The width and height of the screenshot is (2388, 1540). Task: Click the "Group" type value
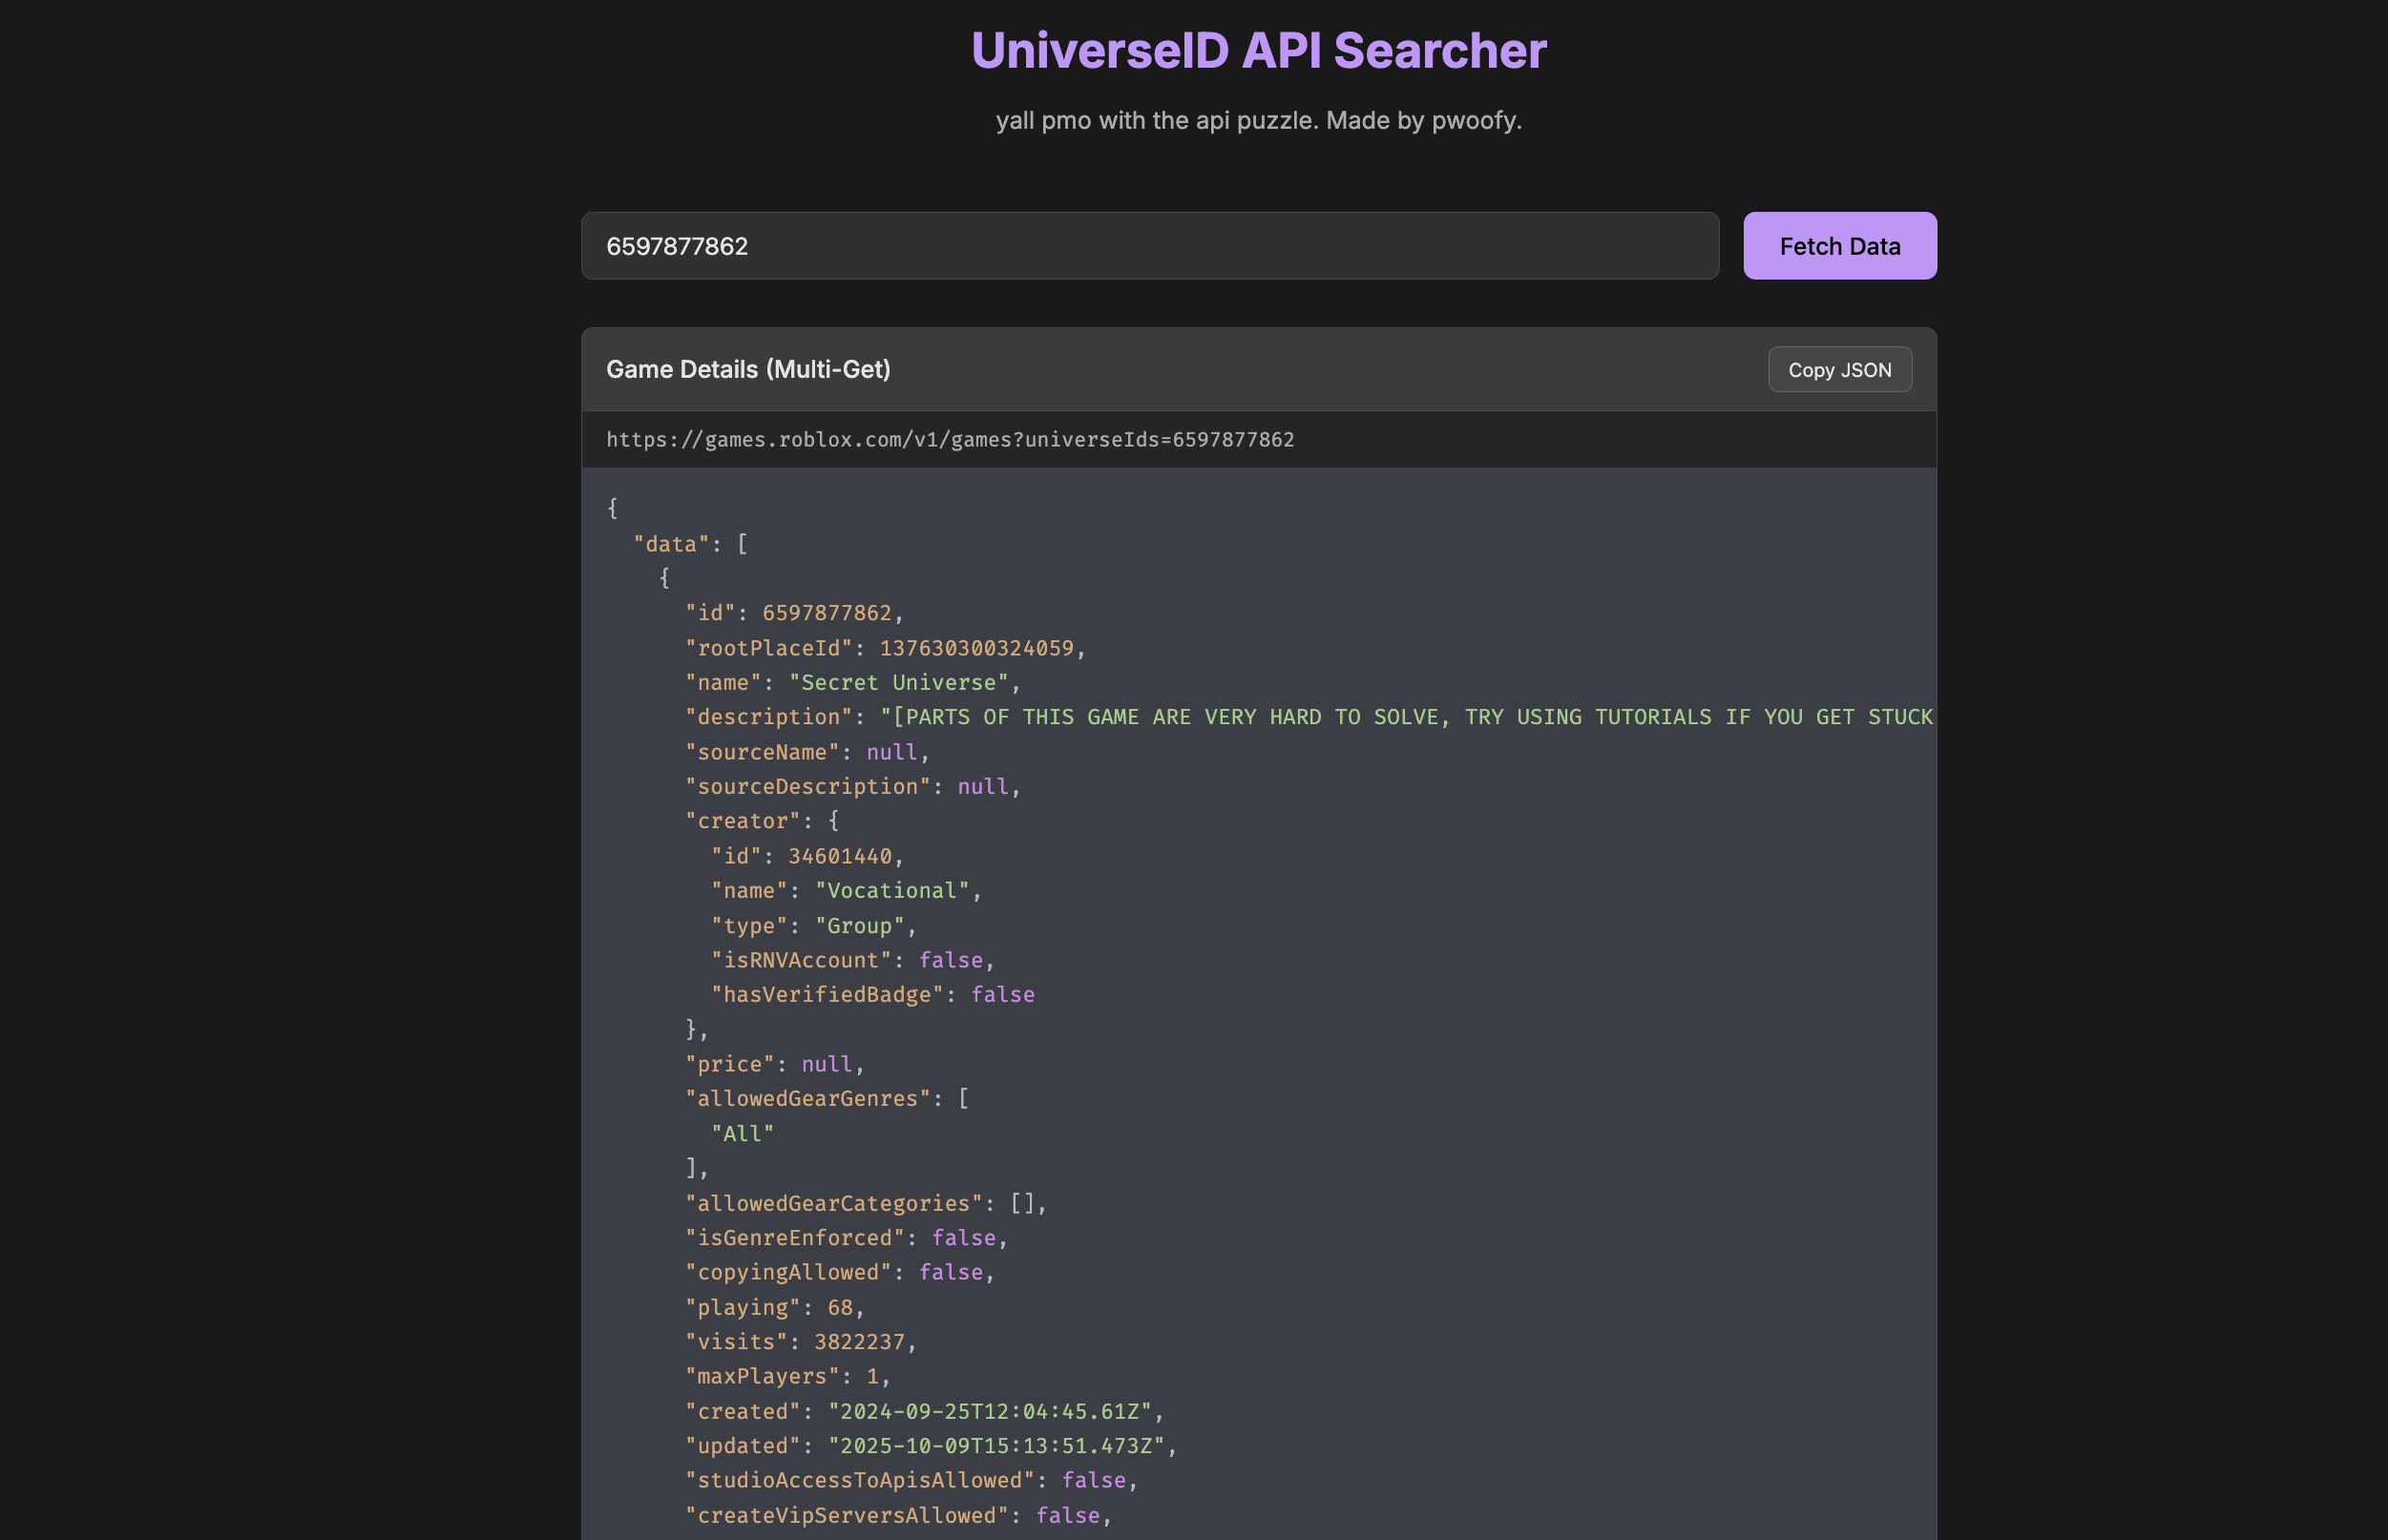click(859, 926)
